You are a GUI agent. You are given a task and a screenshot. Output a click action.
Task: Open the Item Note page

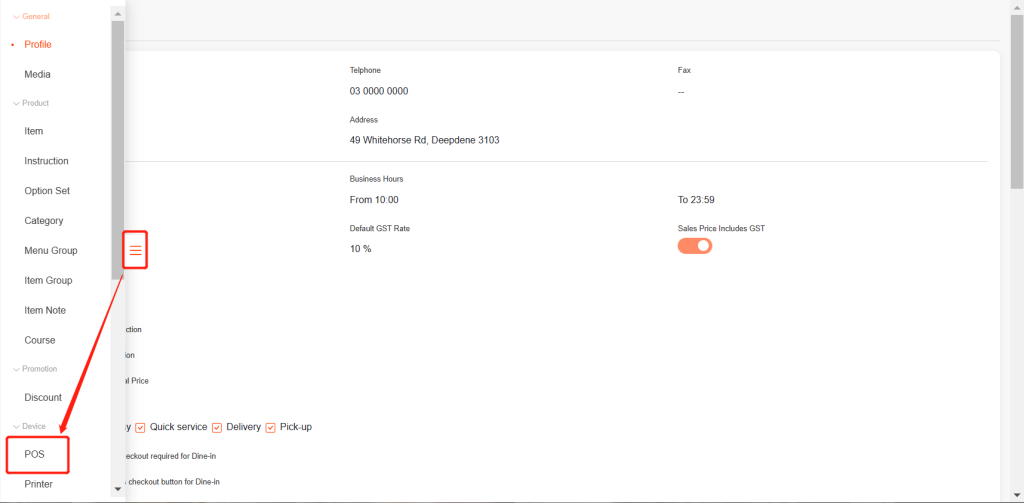pyautogui.click(x=45, y=311)
